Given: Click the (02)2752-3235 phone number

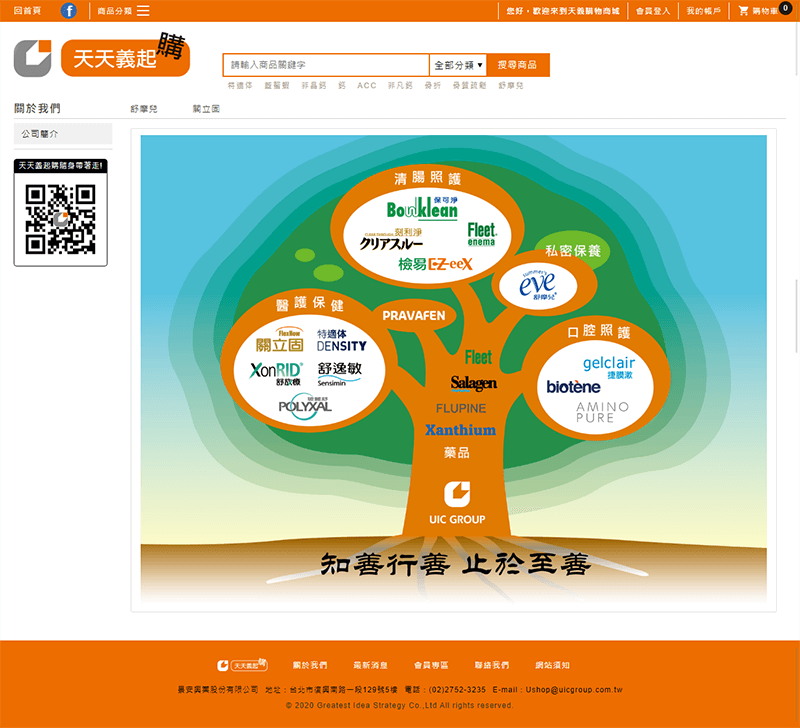Looking at the screenshot, I should 457,690.
